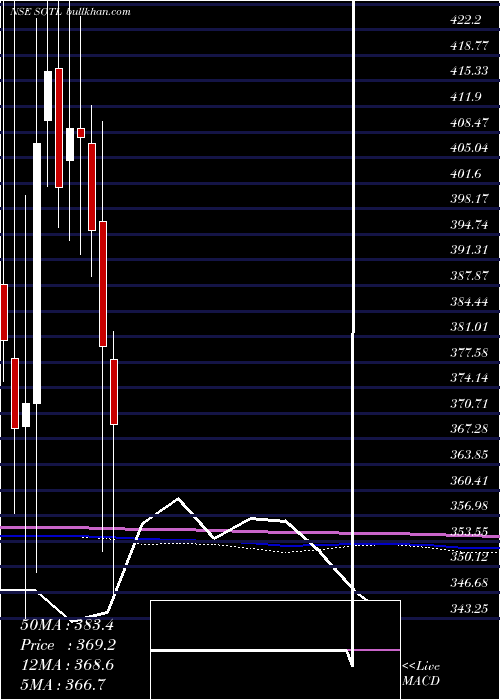The image size is (500, 700).
Task: Click the 360.41 price axis label
Action: tap(471, 480)
